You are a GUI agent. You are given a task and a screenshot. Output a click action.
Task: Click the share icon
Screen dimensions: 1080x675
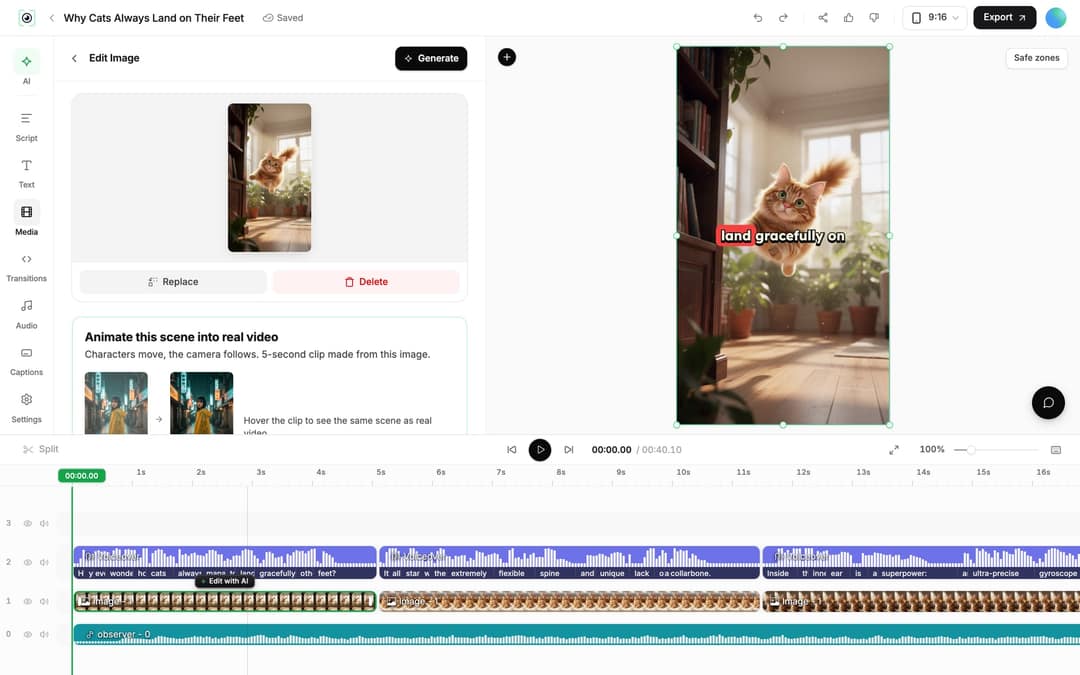point(823,18)
